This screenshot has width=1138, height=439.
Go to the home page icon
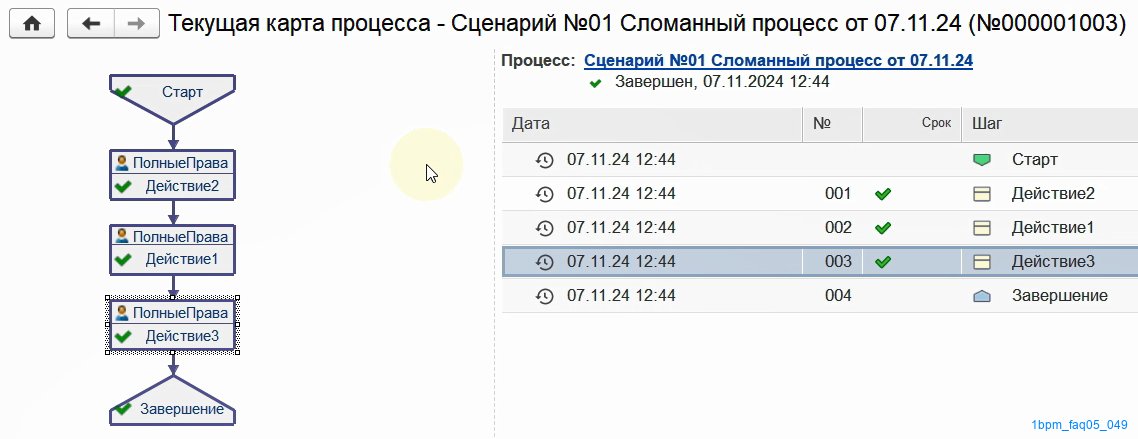[31, 24]
